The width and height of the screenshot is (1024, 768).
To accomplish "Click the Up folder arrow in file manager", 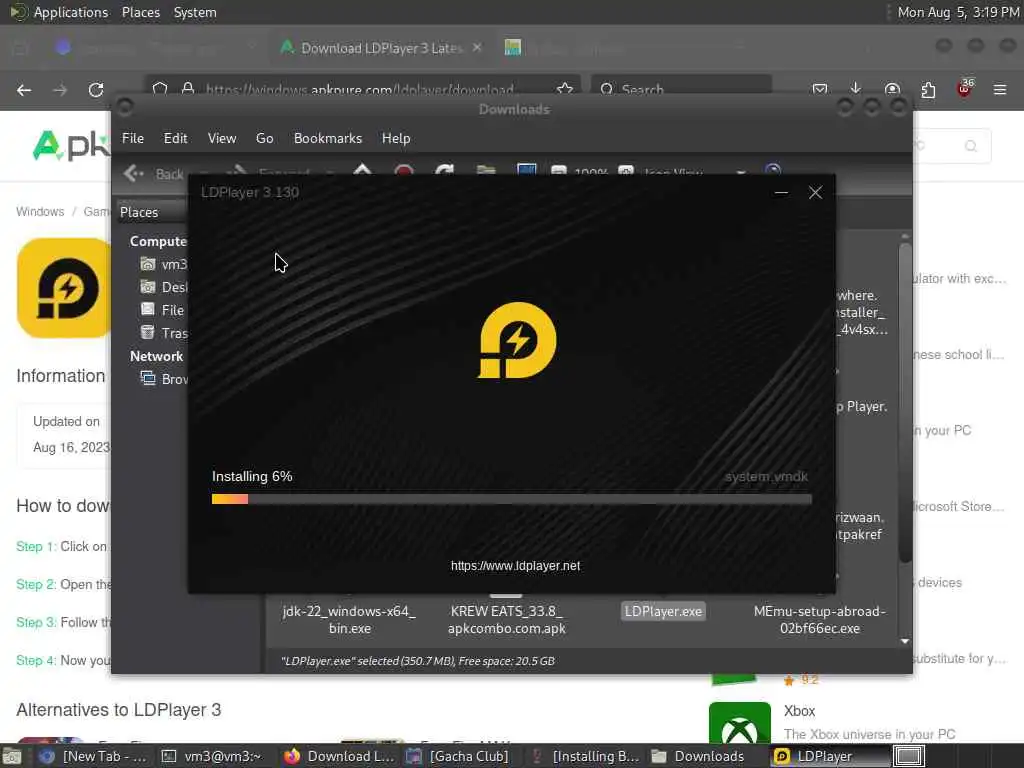I will coord(362,171).
